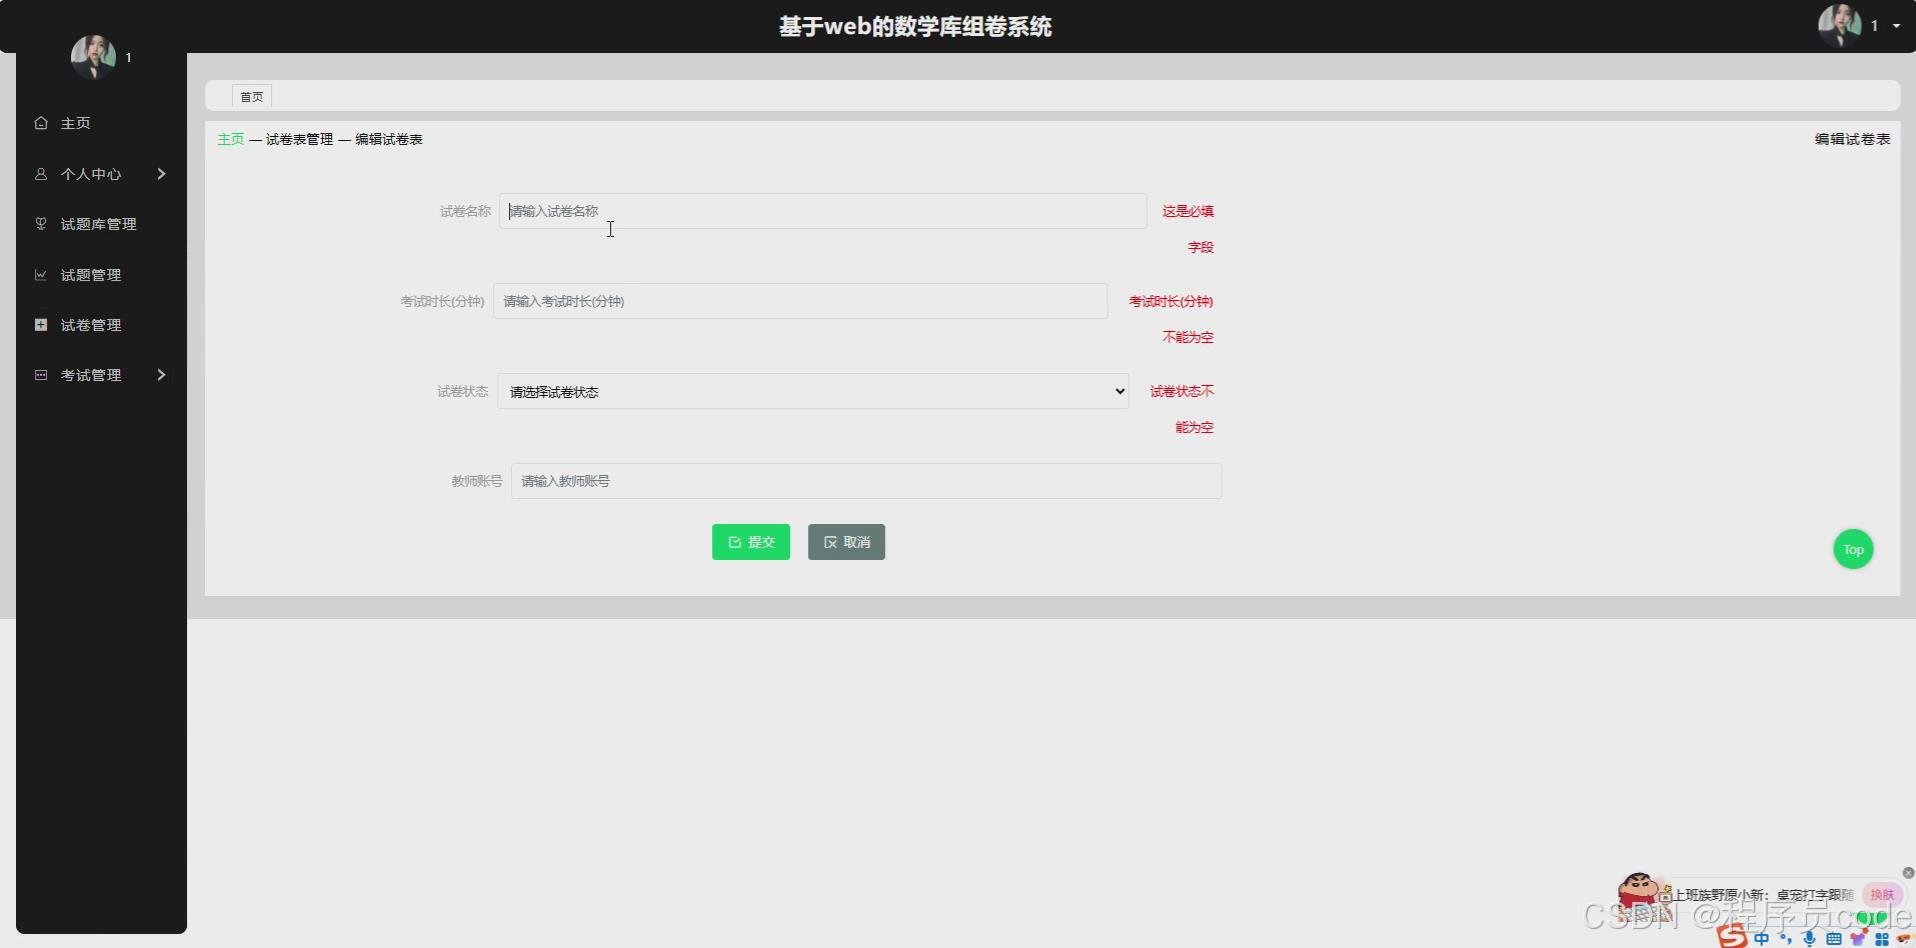Screen dimensions: 1916x948
Task: Click the Sogou input method S logo
Action: [x=1732, y=937]
